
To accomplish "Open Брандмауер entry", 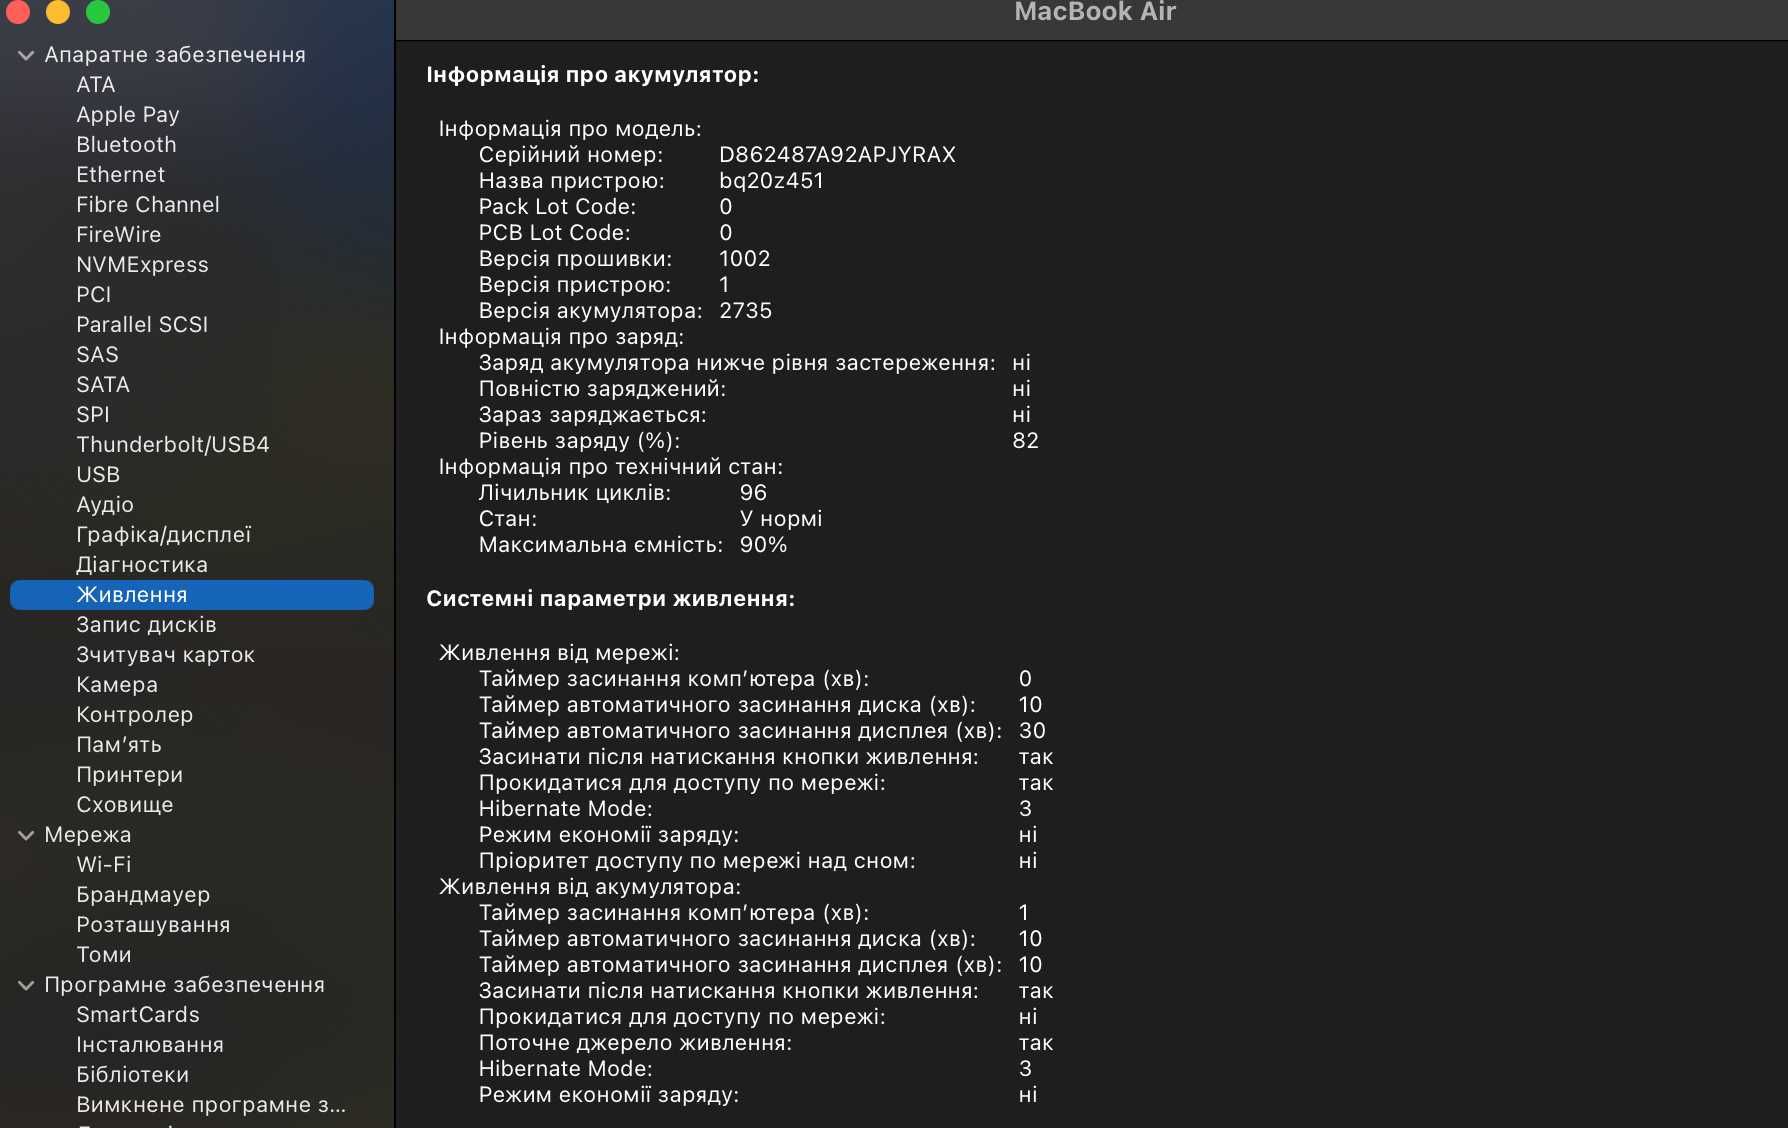I will click(x=143, y=895).
